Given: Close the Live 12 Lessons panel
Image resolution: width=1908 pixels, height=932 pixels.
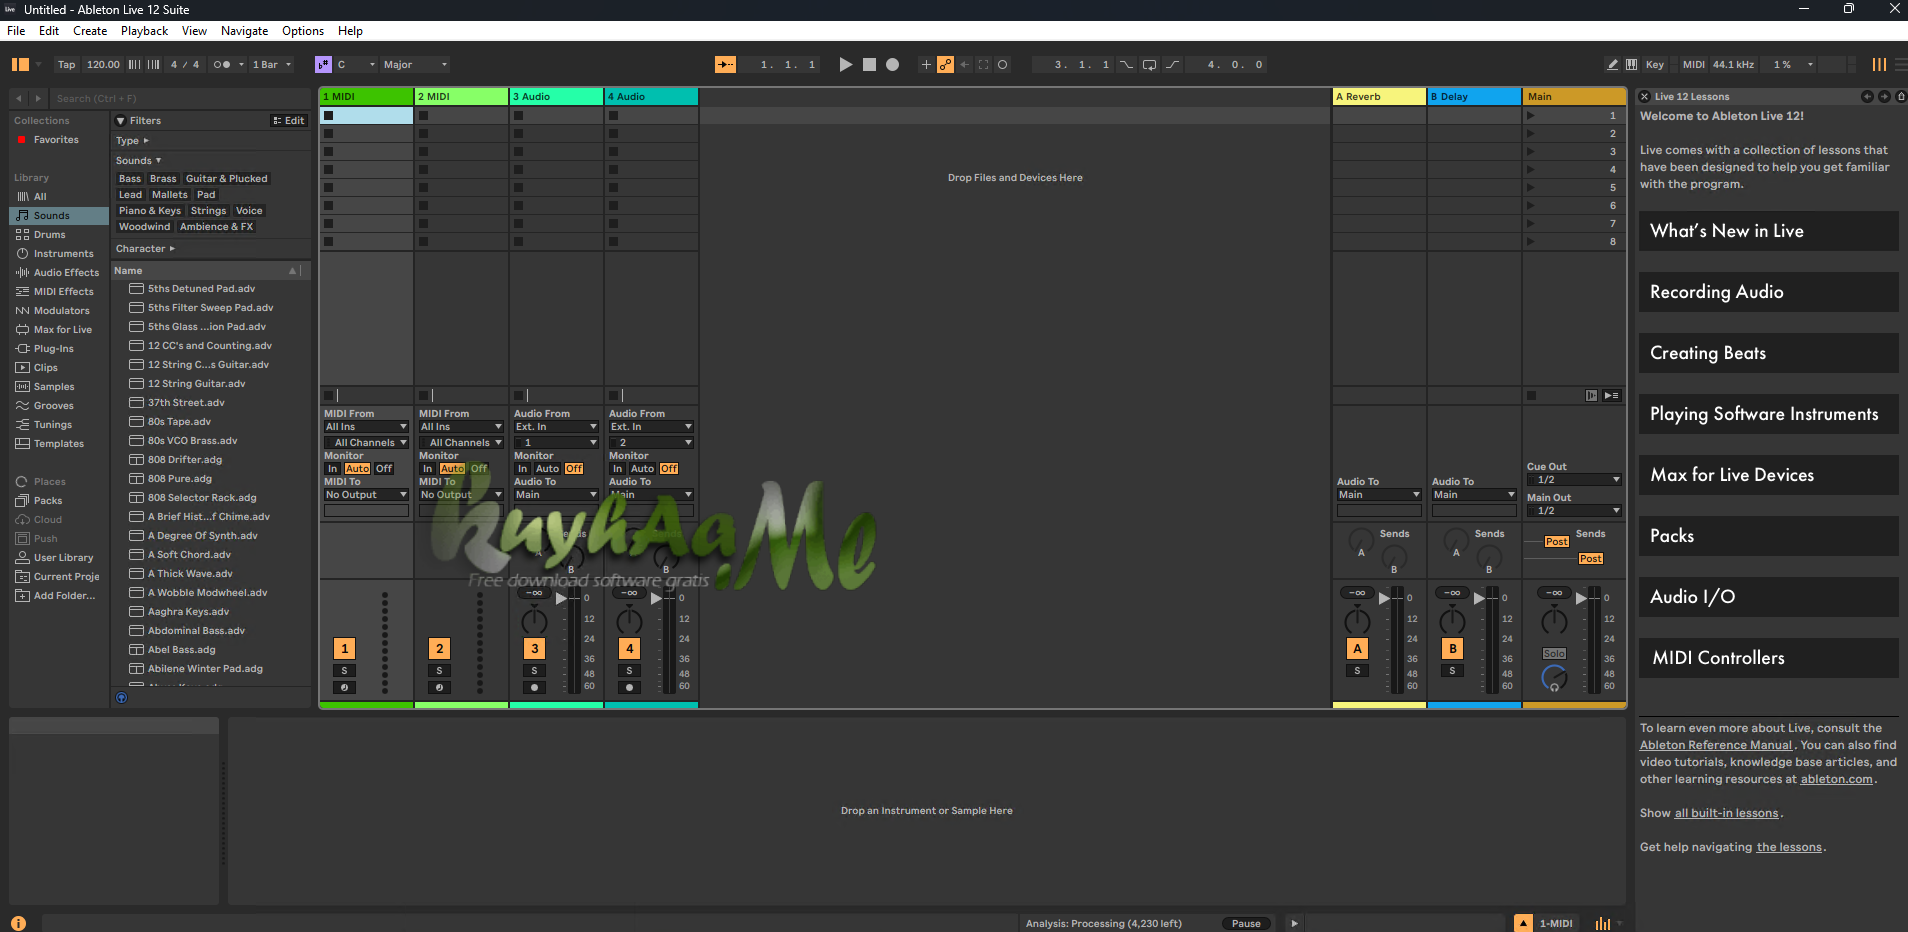Looking at the screenshot, I should (1644, 97).
